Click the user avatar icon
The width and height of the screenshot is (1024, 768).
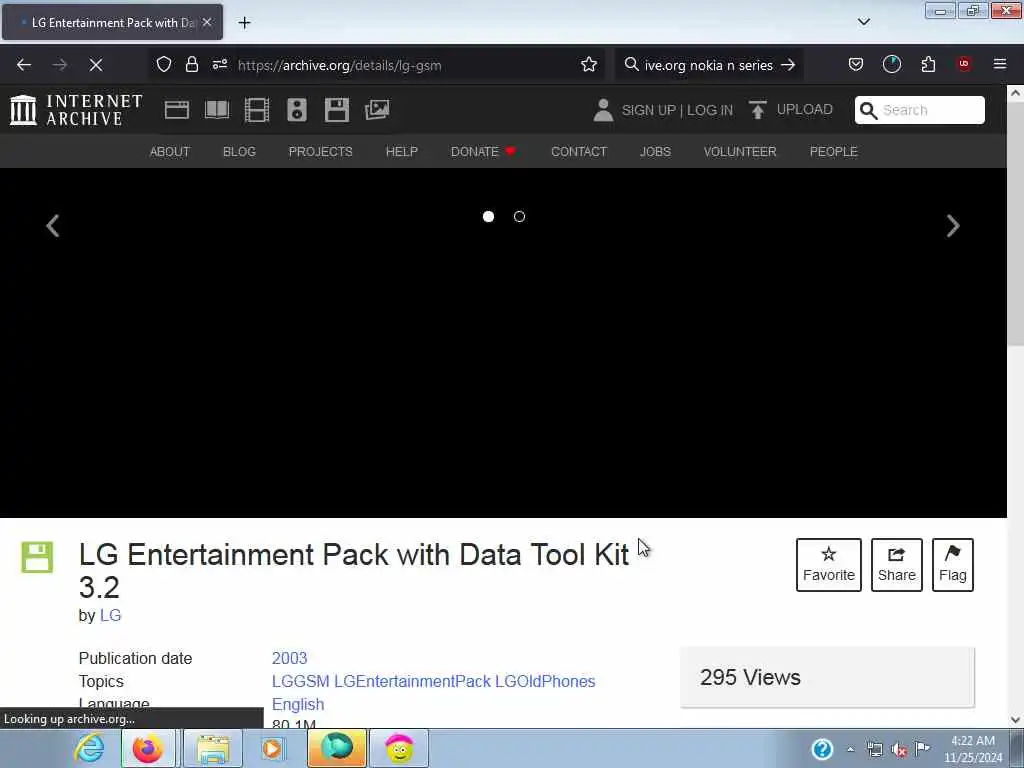coord(603,110)
